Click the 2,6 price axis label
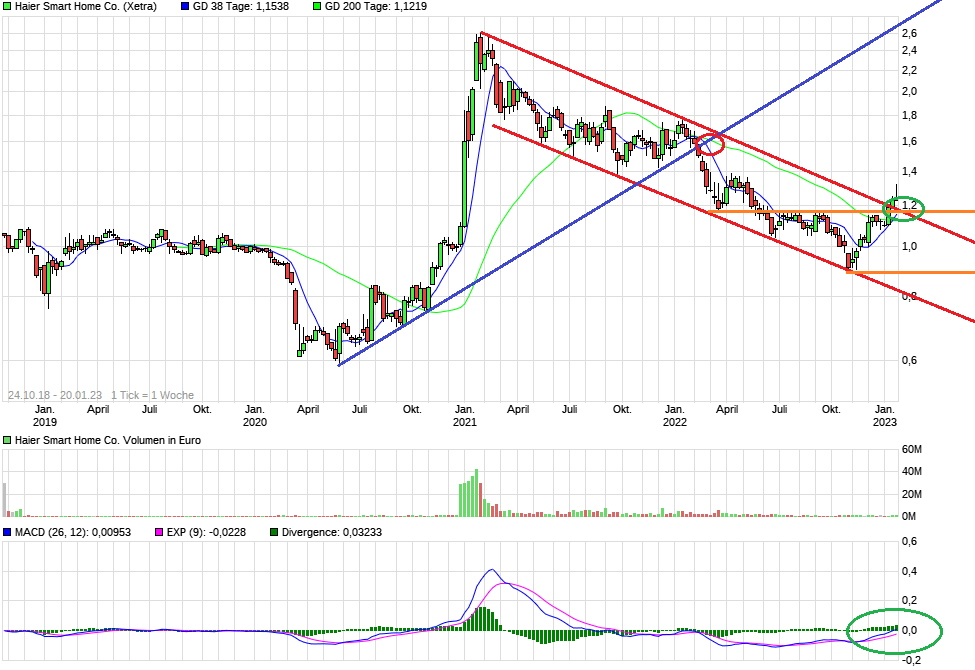The image size is (975, 670). pos(909,33)
